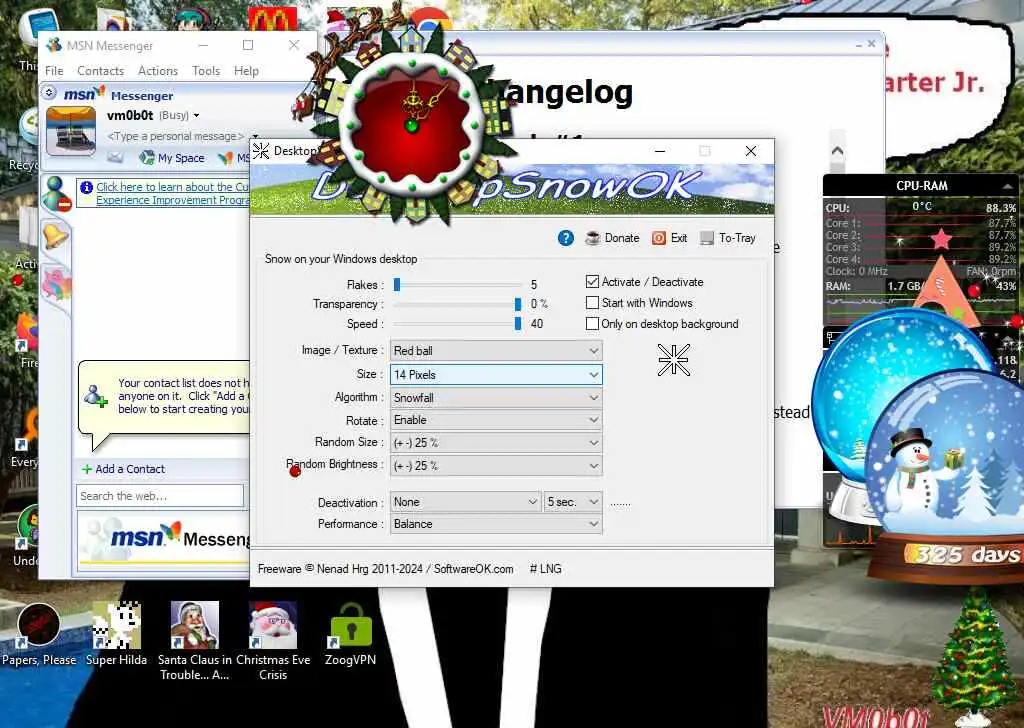
Task: Open the Tools menu in MSN Messenger
Action: [x=206, y=71]
